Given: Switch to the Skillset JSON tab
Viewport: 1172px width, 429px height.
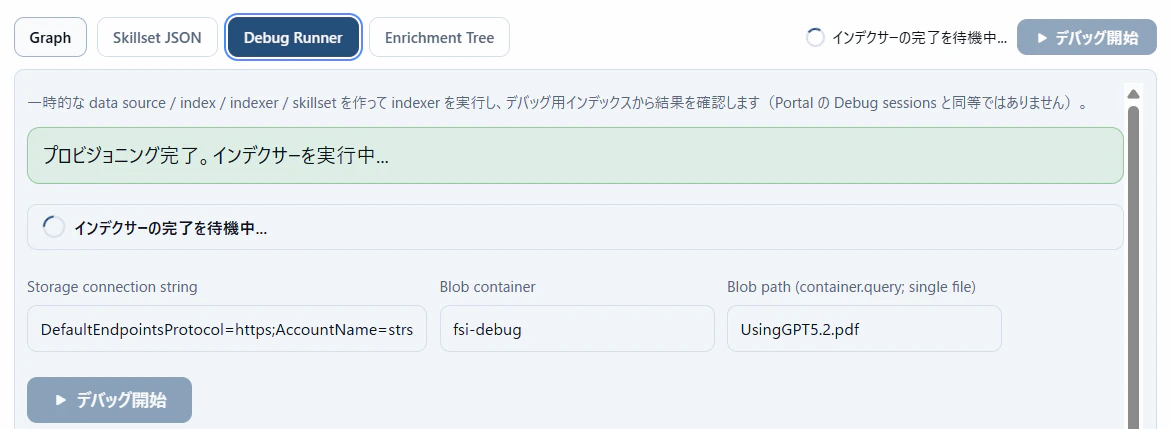Looking at the screenshot, I should [x=157, y=38].
